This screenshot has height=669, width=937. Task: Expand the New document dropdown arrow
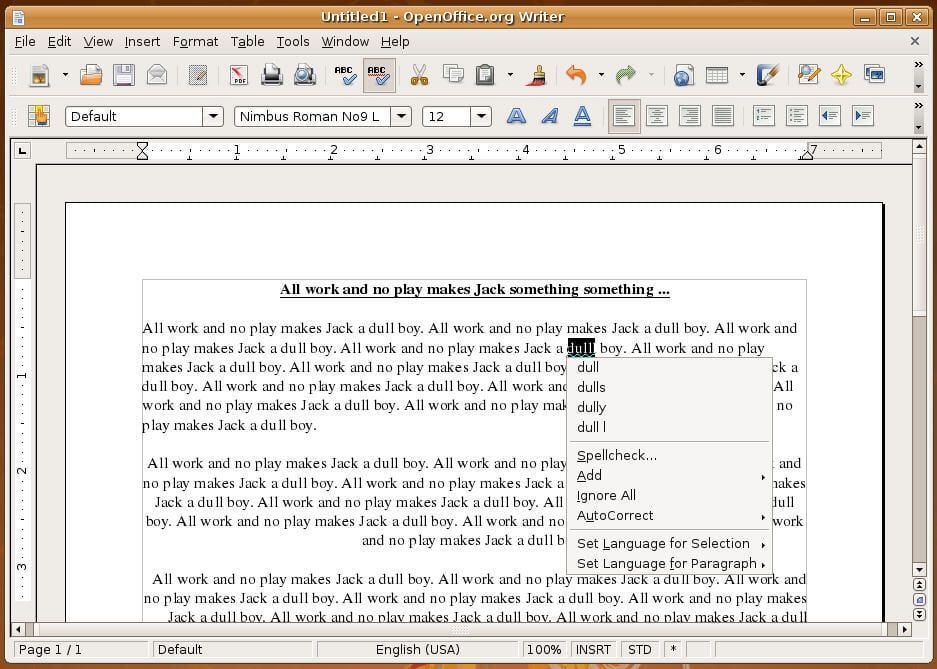pos(65,75)
